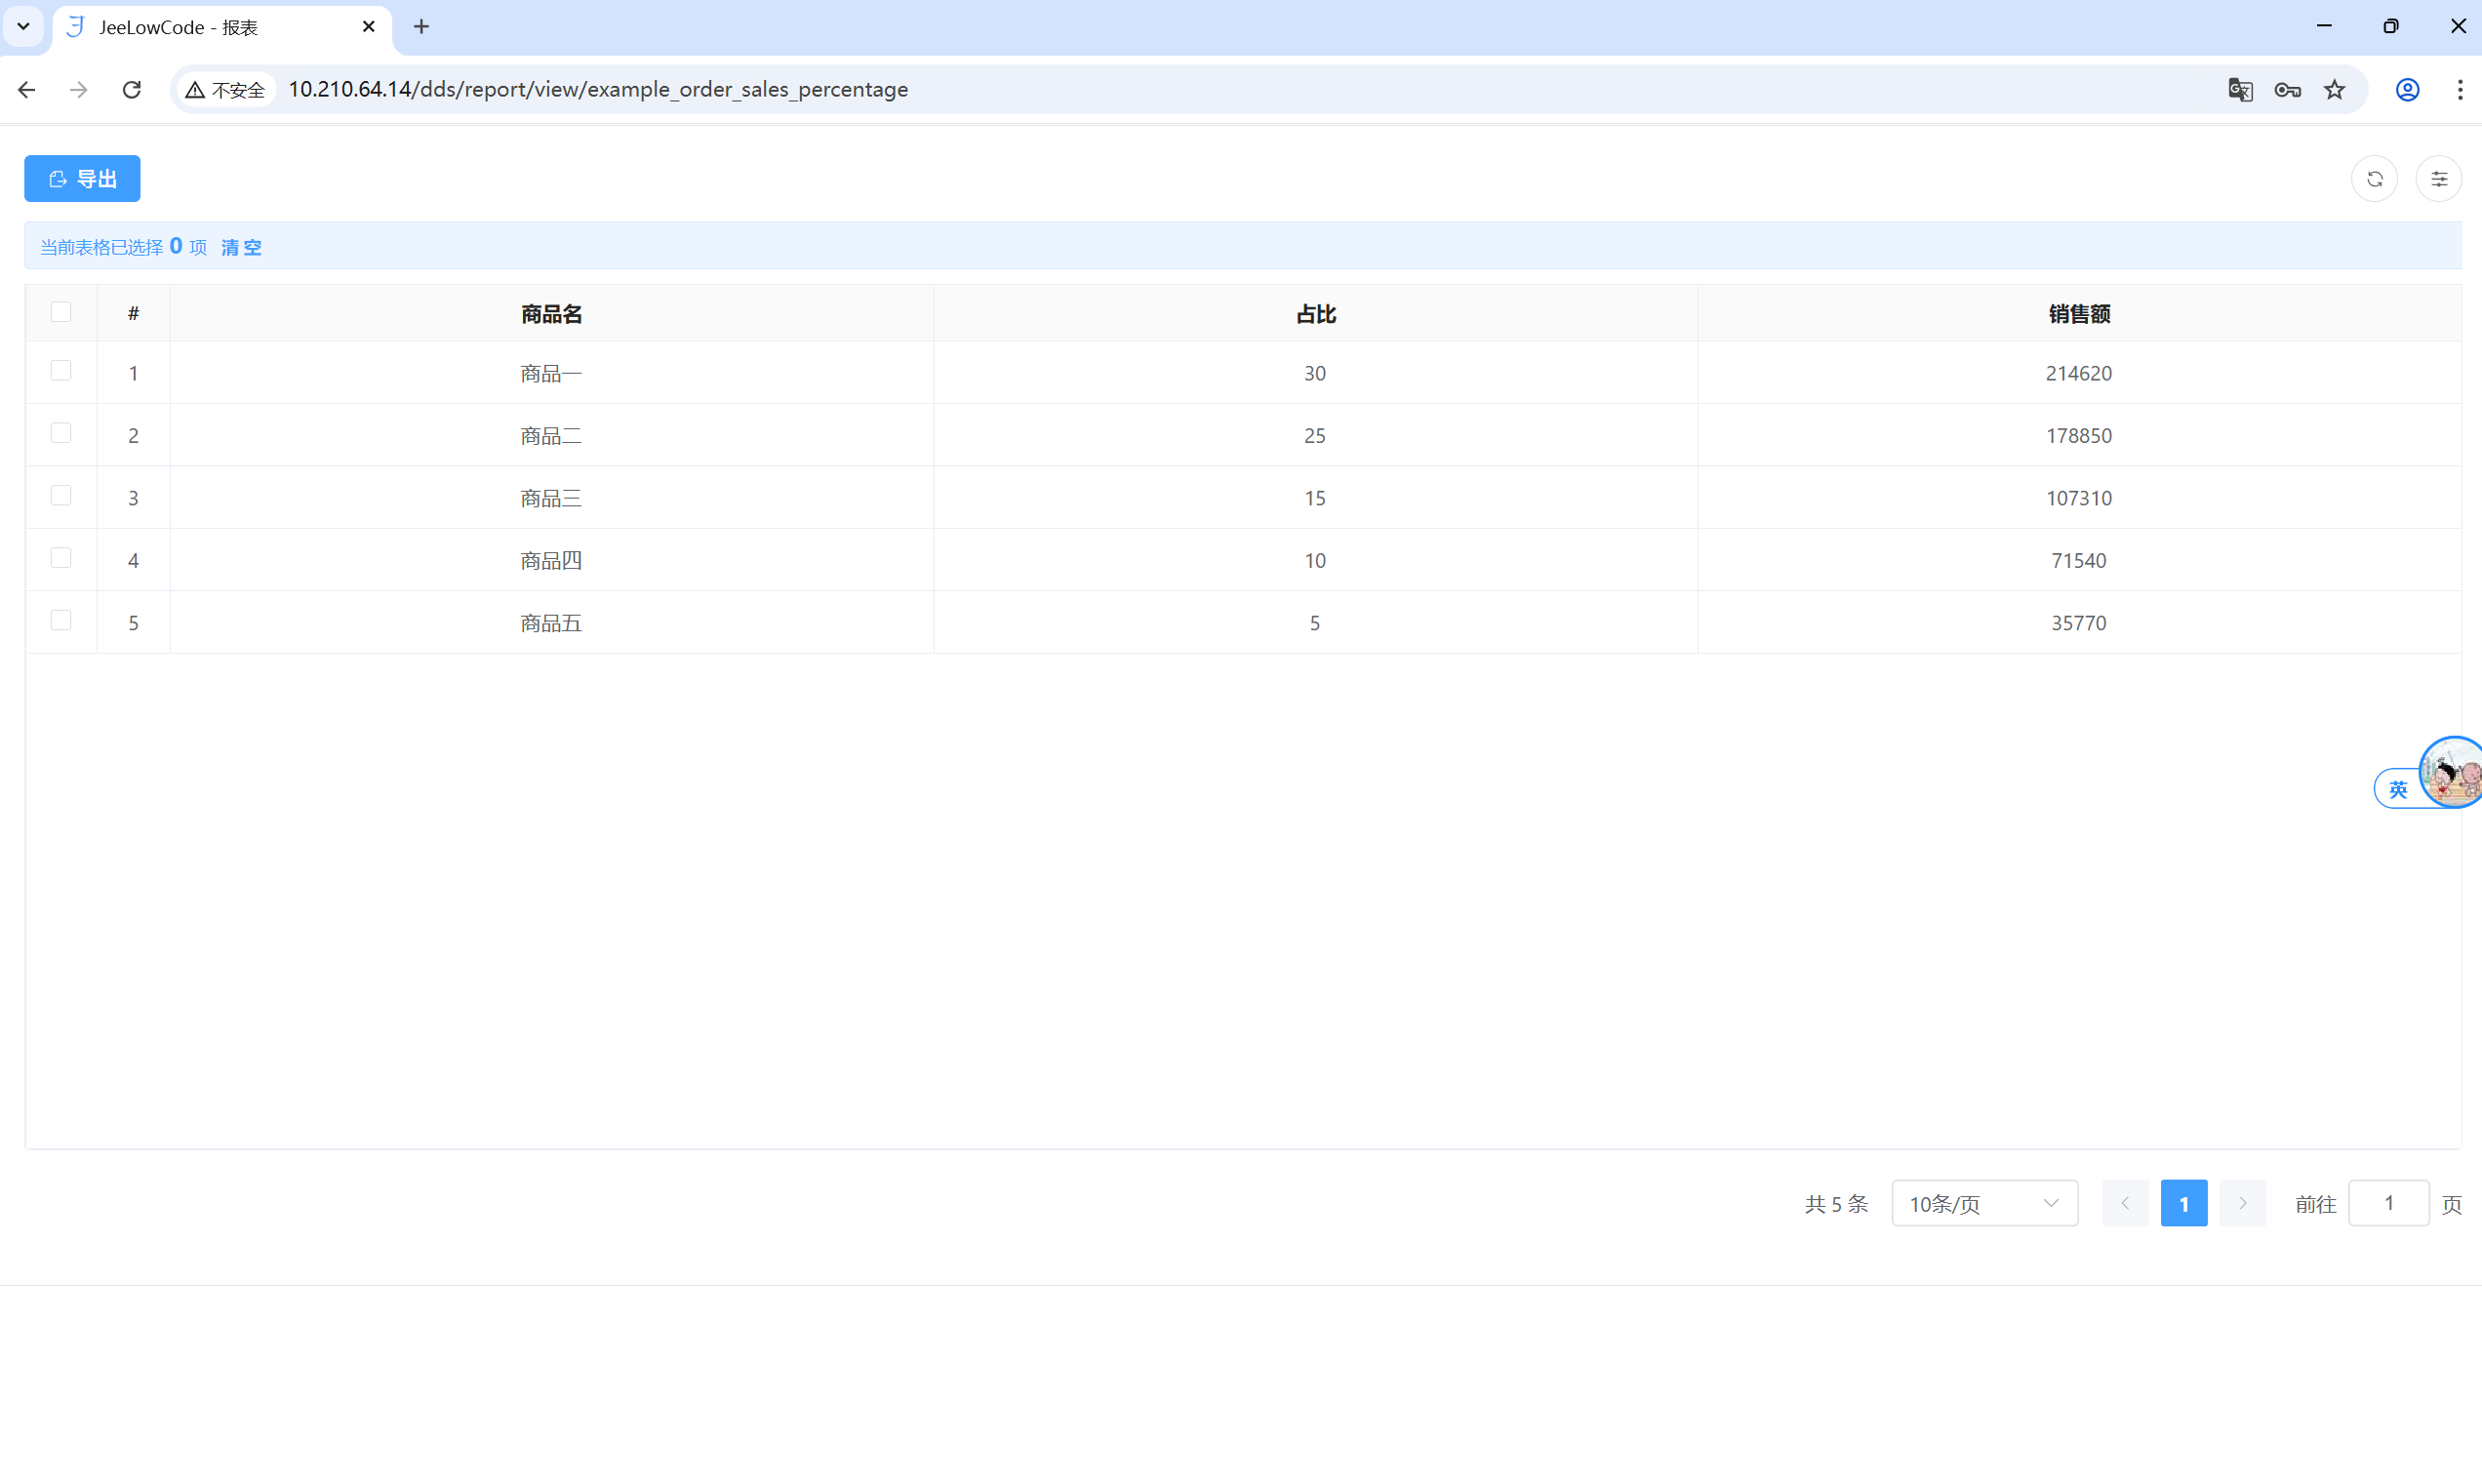Reload the page using browser refresh

131,90
